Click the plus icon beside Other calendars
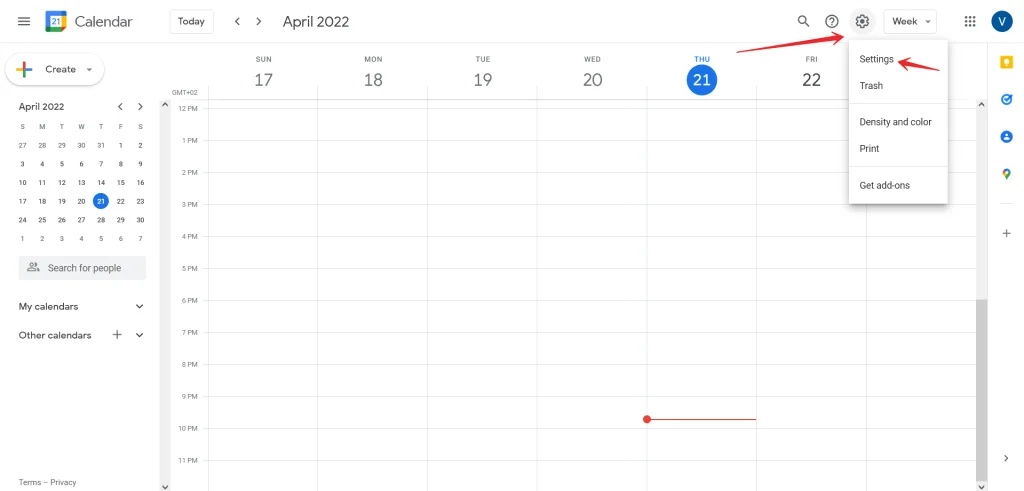This screenshot has height=491, width=1024. [117, 335]
